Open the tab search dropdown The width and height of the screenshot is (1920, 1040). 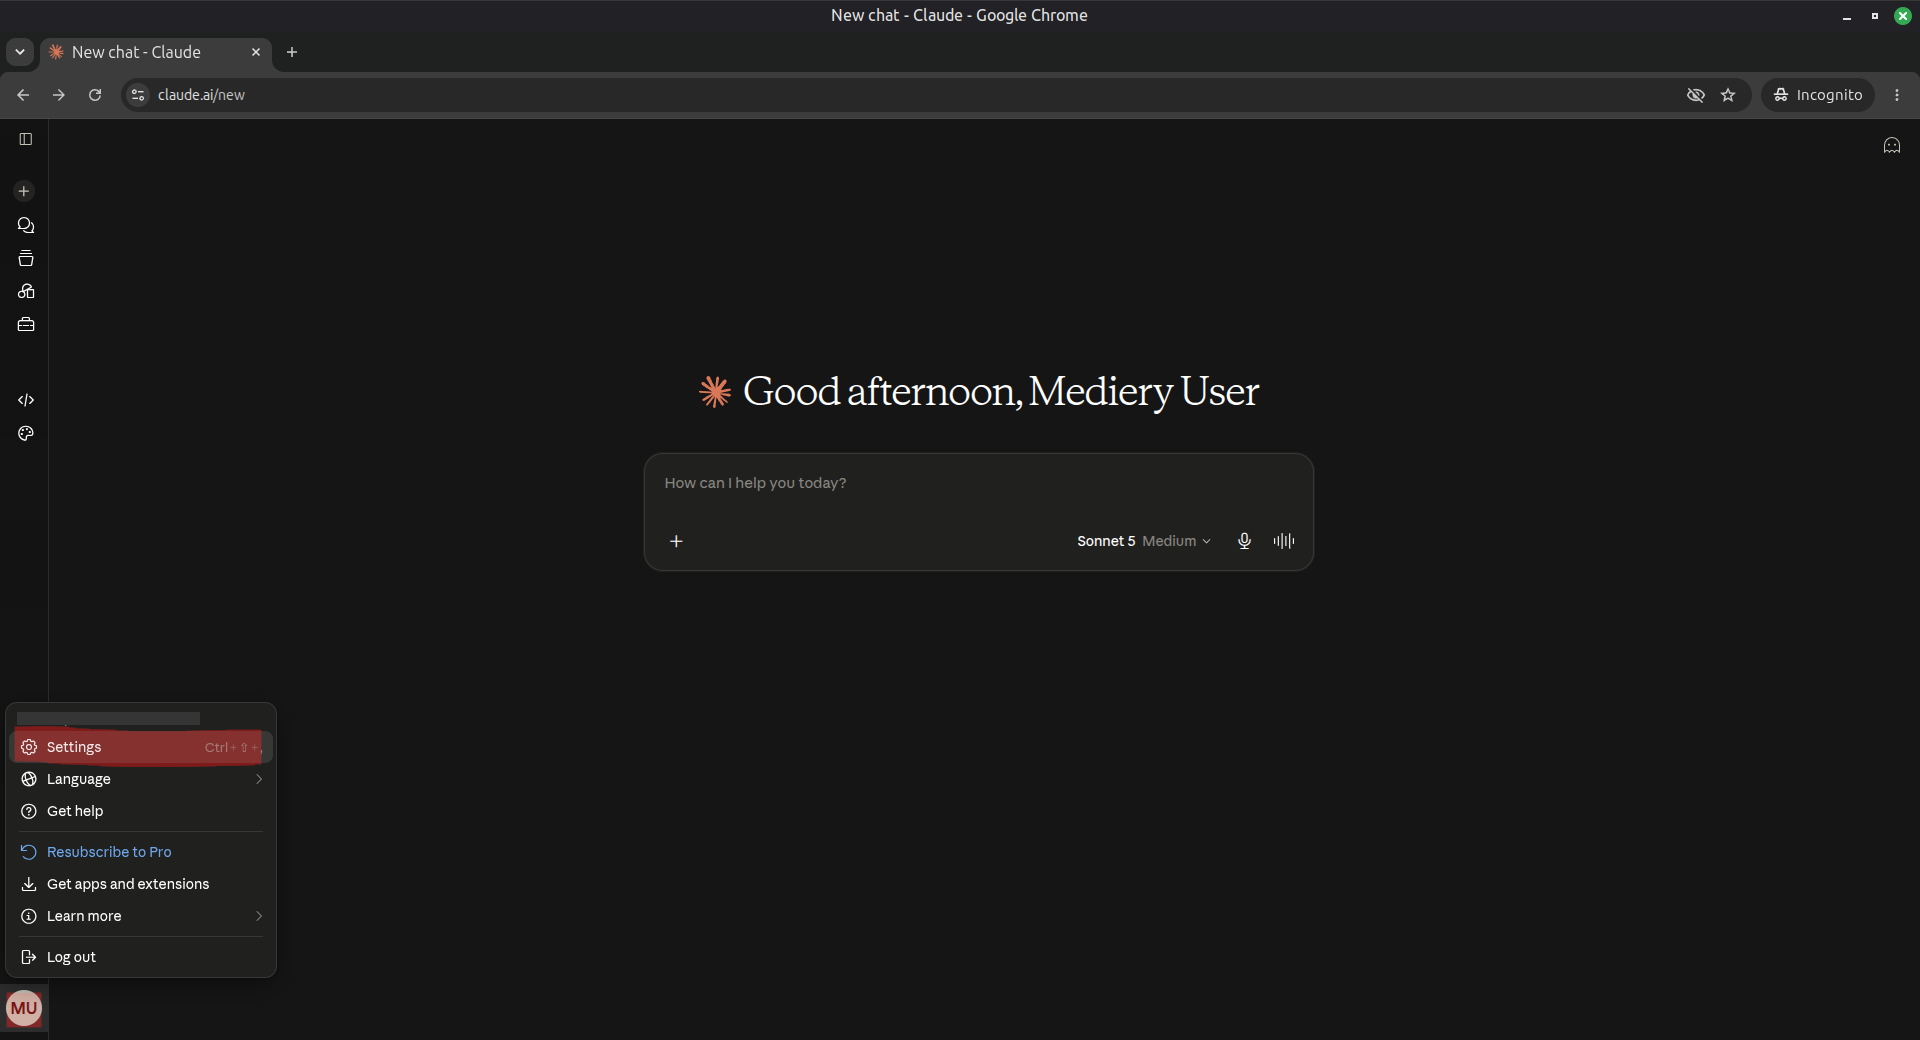(20, 52)
